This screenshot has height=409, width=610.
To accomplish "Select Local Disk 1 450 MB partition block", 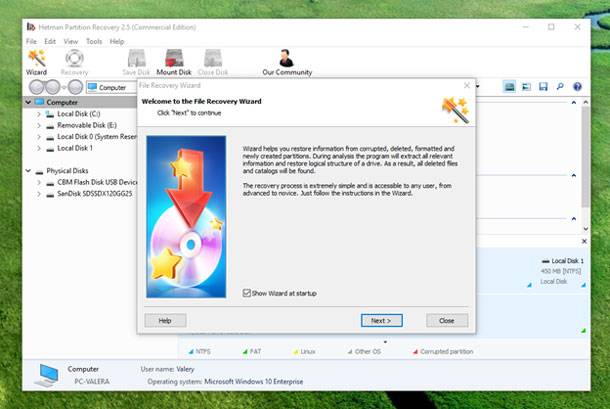I will click(x=560, y=271).
